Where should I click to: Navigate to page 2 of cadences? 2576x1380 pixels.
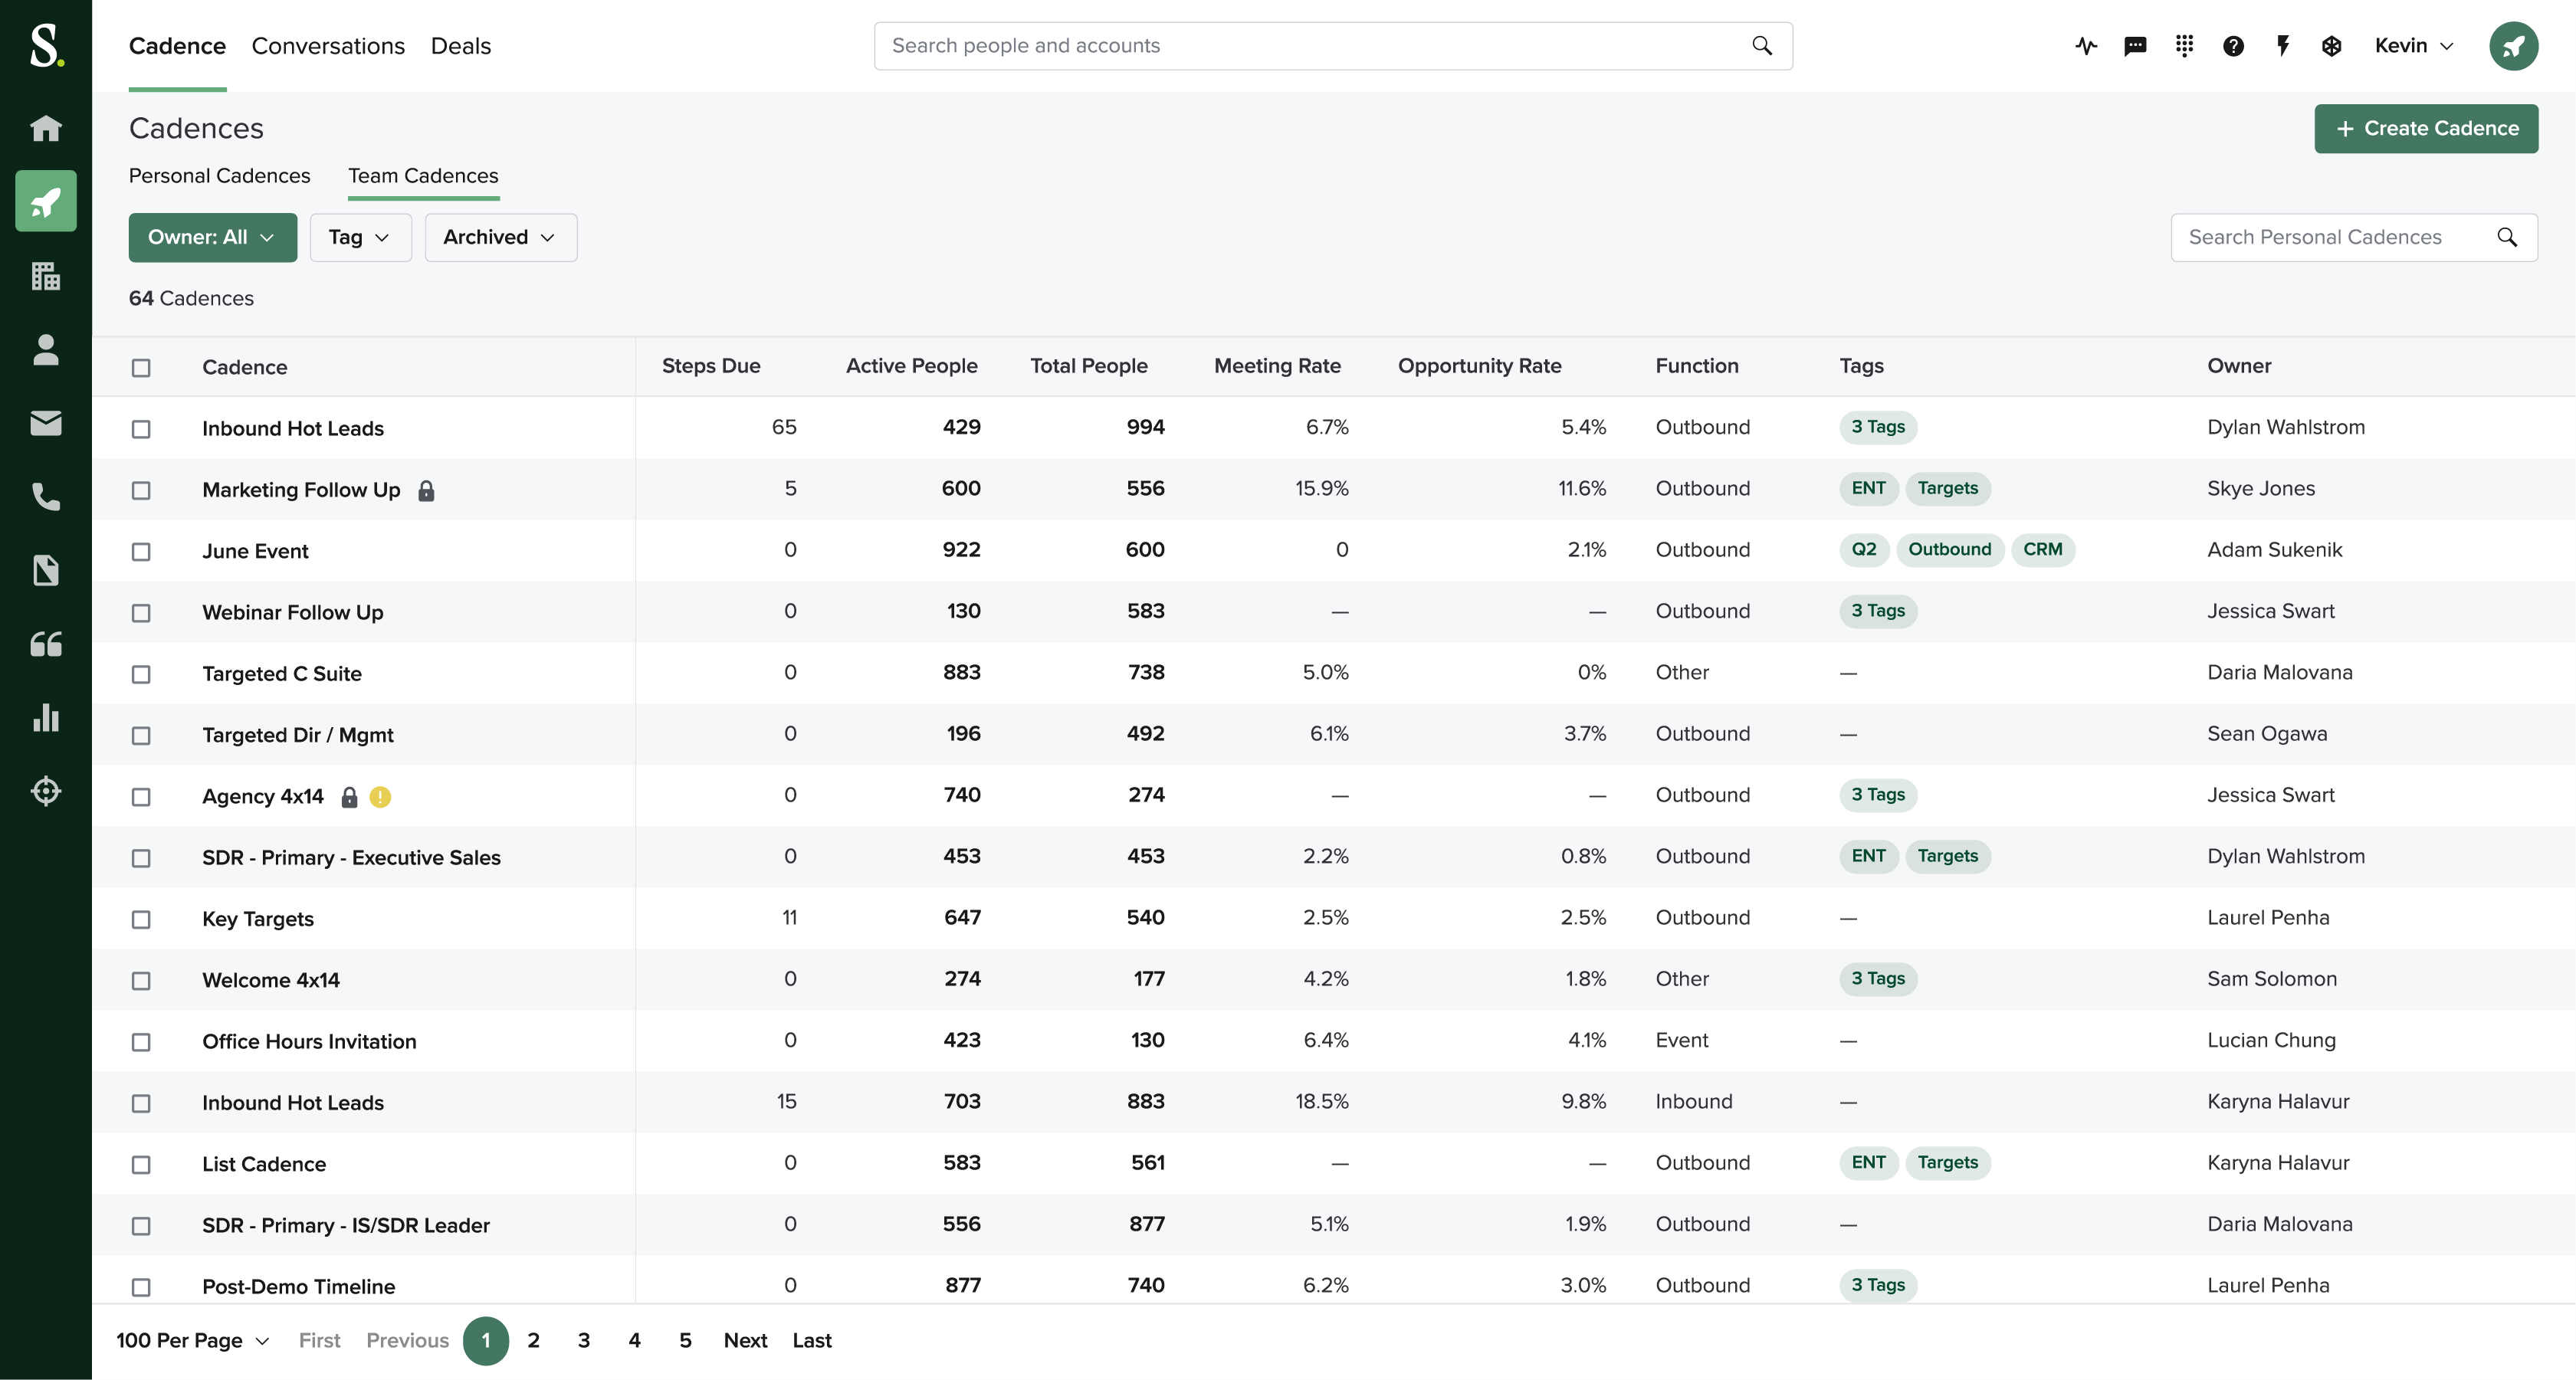point(533,1339)
